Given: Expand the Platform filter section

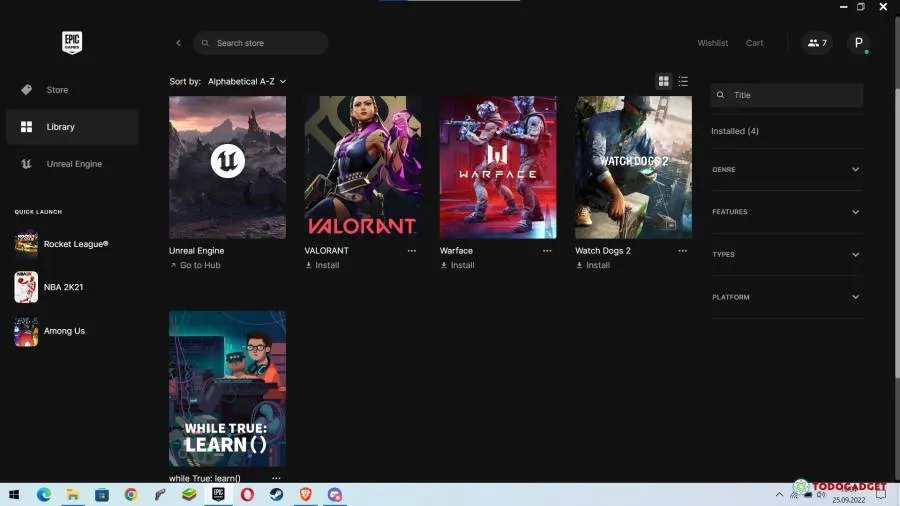Looking at the screenshot, I should pos(786,297).
